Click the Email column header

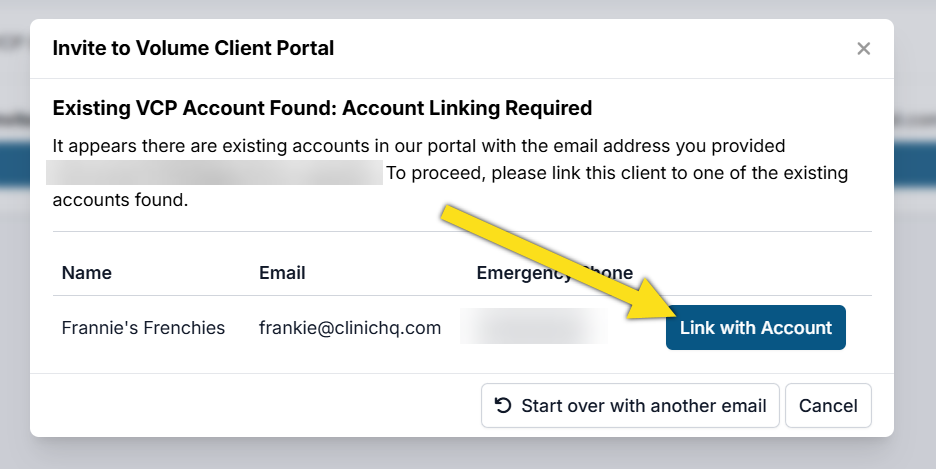(282, 273)
